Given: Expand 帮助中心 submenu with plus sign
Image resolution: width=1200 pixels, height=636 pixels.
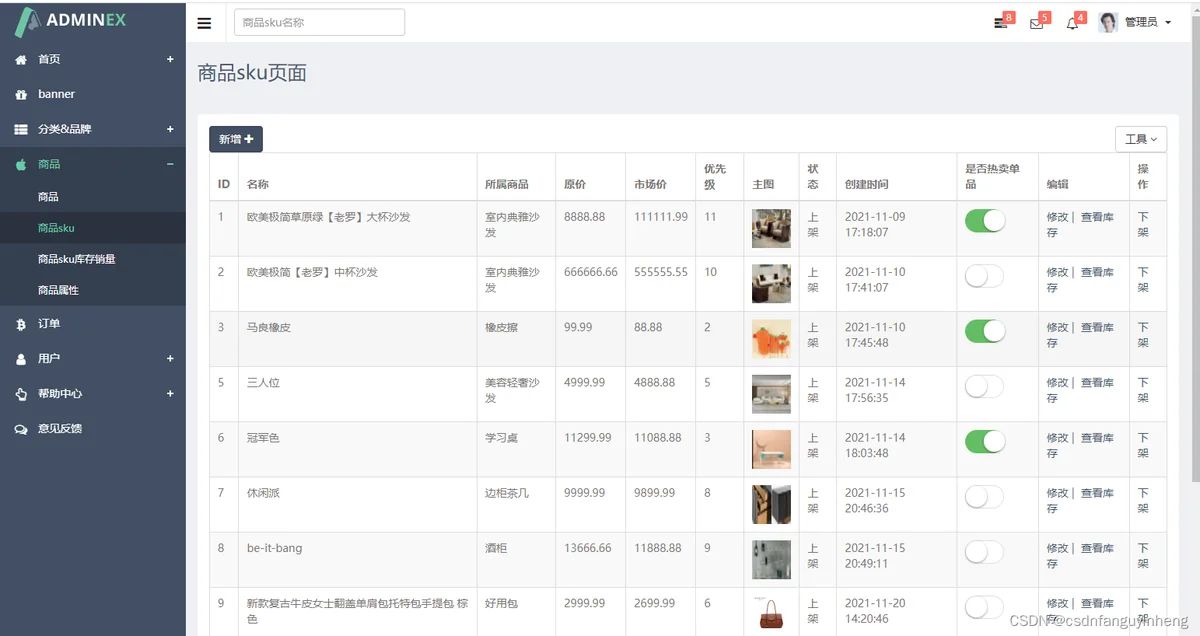Looking at the screenshot, I should tap(170, 393).
